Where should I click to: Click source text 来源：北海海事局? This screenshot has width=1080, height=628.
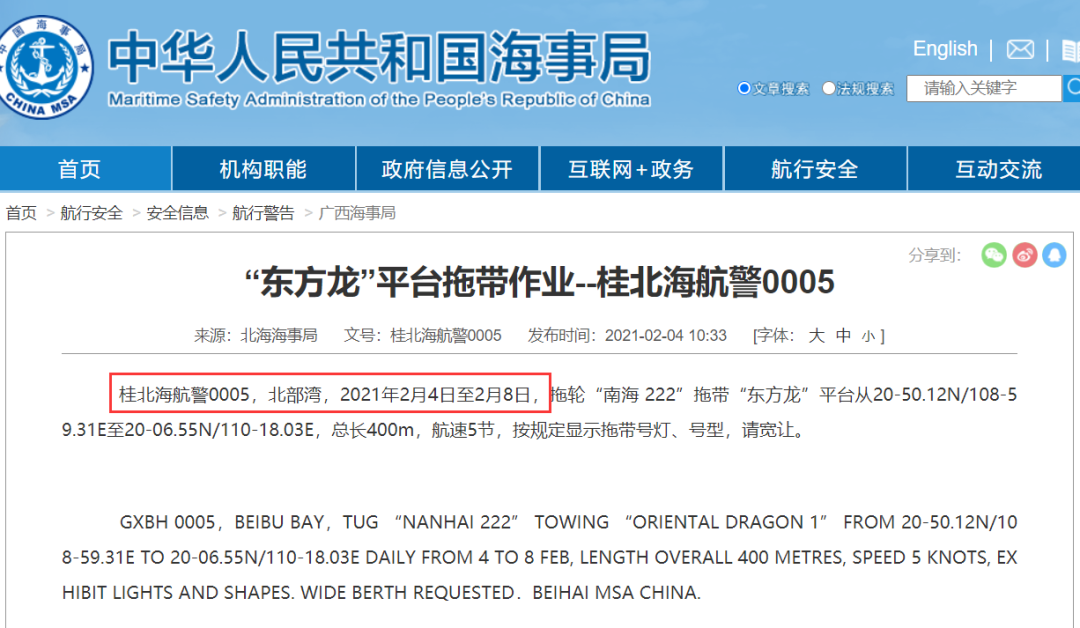(256, 335)
